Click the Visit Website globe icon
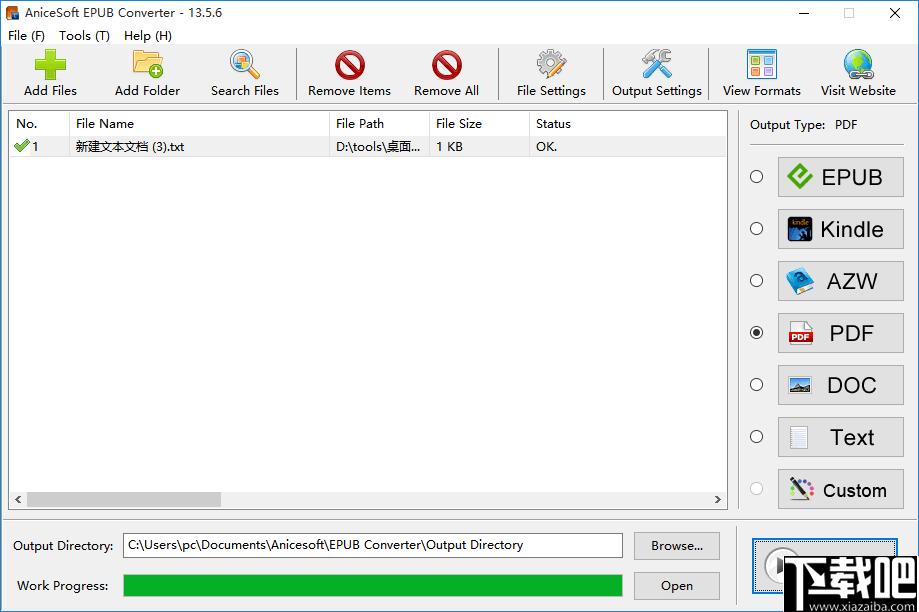Screen dimensions: 919x612 (858, 64)
